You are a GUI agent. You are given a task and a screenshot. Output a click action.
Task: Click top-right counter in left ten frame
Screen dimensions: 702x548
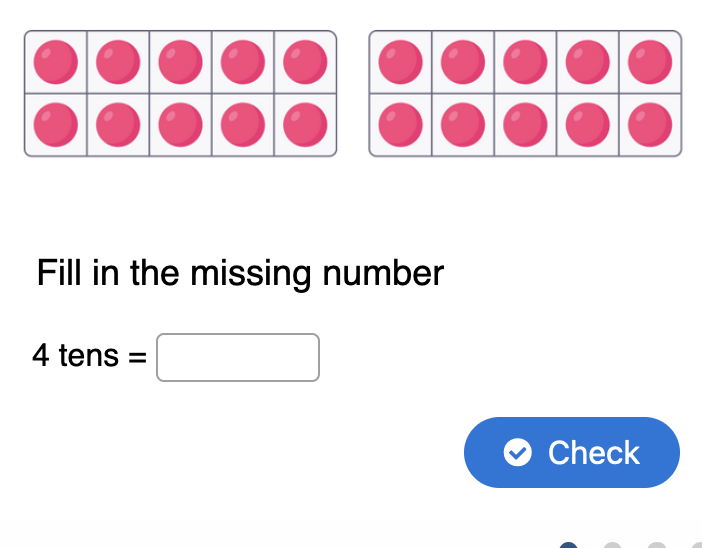305,62
